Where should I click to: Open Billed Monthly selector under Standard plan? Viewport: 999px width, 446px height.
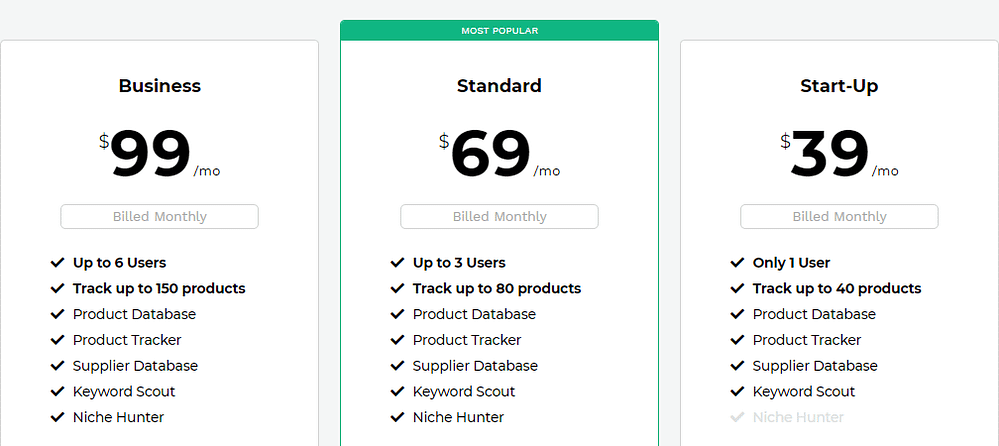coord(500,217)
